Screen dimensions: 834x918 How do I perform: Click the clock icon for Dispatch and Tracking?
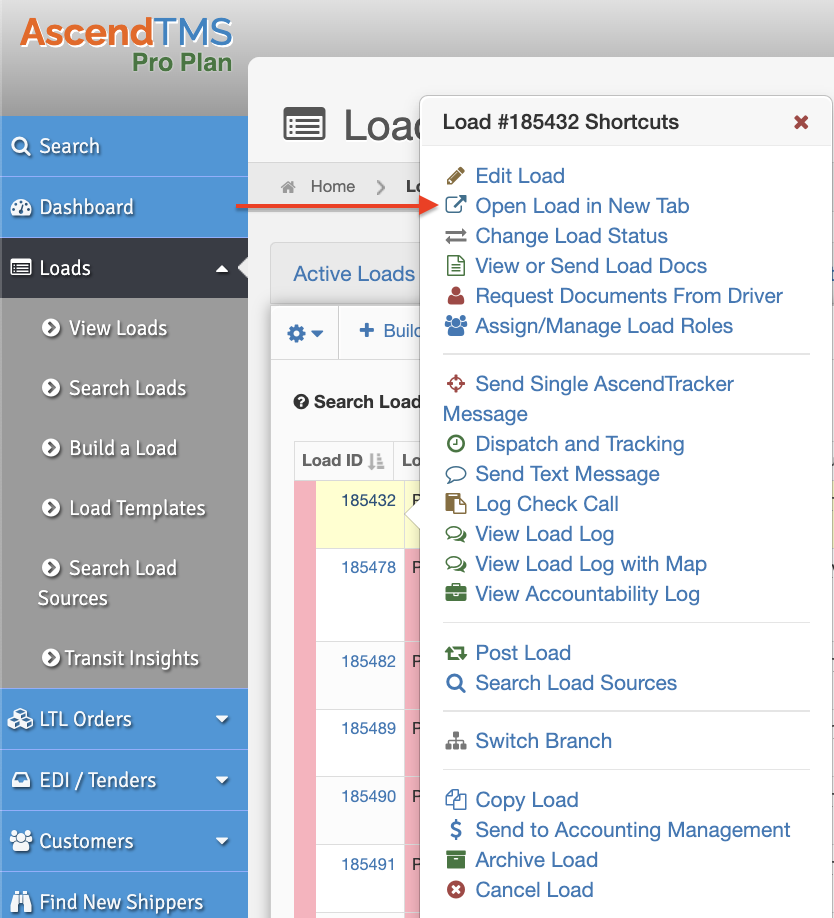pyautogui.click(x=455, y=444)
